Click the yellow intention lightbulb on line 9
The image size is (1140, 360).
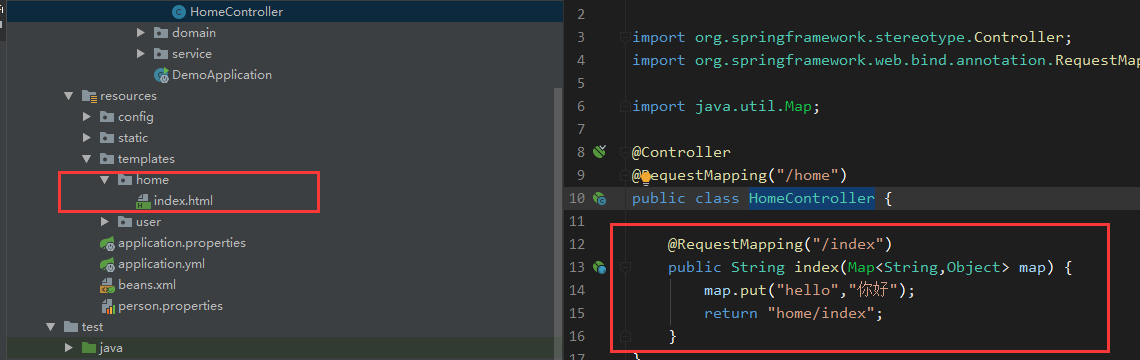point(645,177)
